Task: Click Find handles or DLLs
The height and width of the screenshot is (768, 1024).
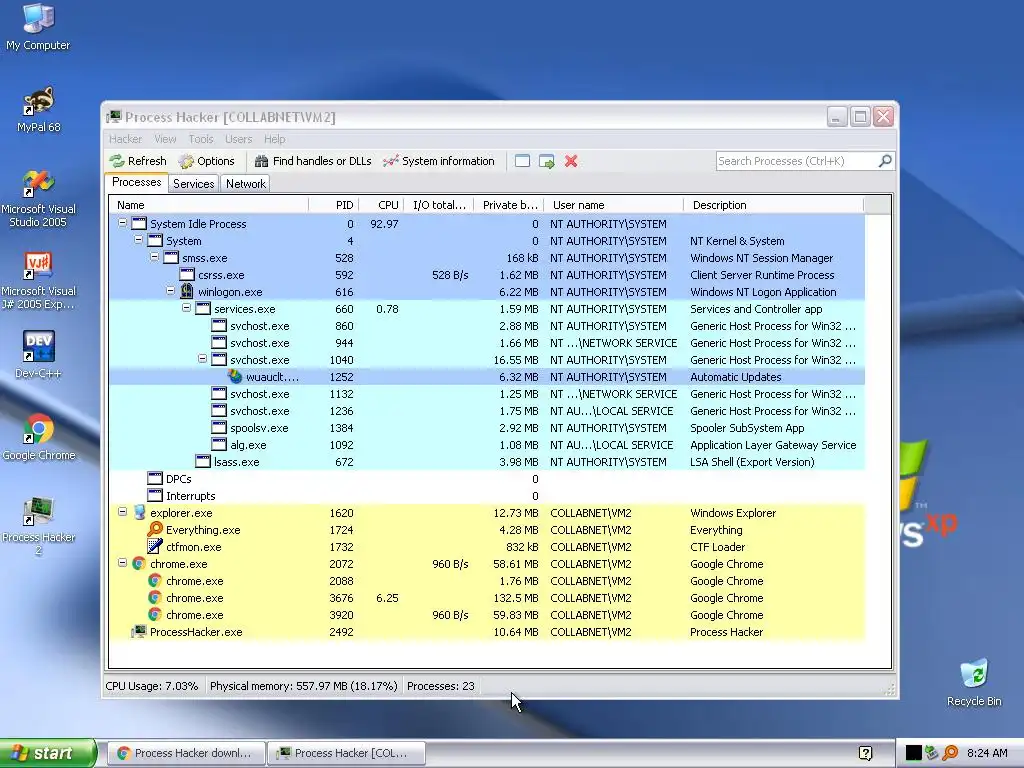Action: click(313, 161)
